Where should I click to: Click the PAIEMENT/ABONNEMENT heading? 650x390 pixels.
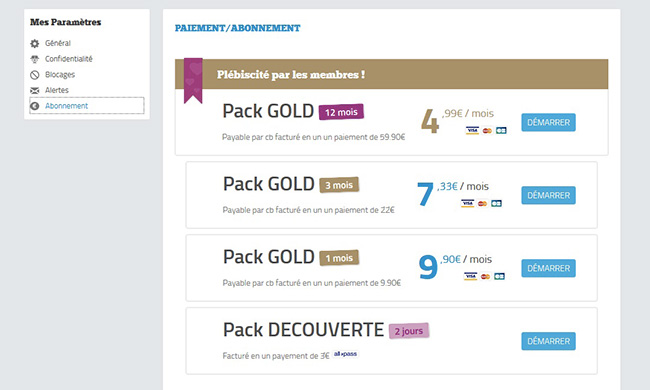238,28
